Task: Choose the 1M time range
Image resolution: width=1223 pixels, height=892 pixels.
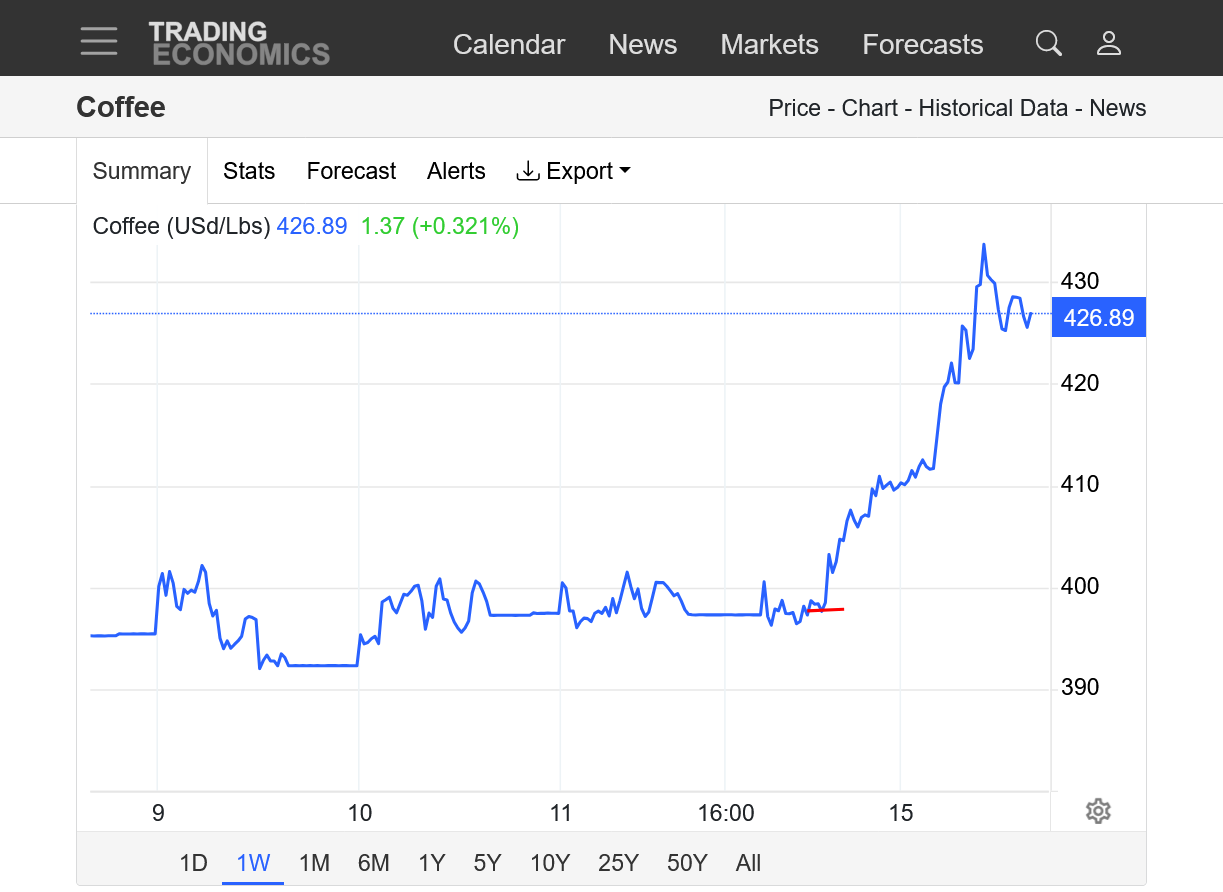Action: (314, 863)
